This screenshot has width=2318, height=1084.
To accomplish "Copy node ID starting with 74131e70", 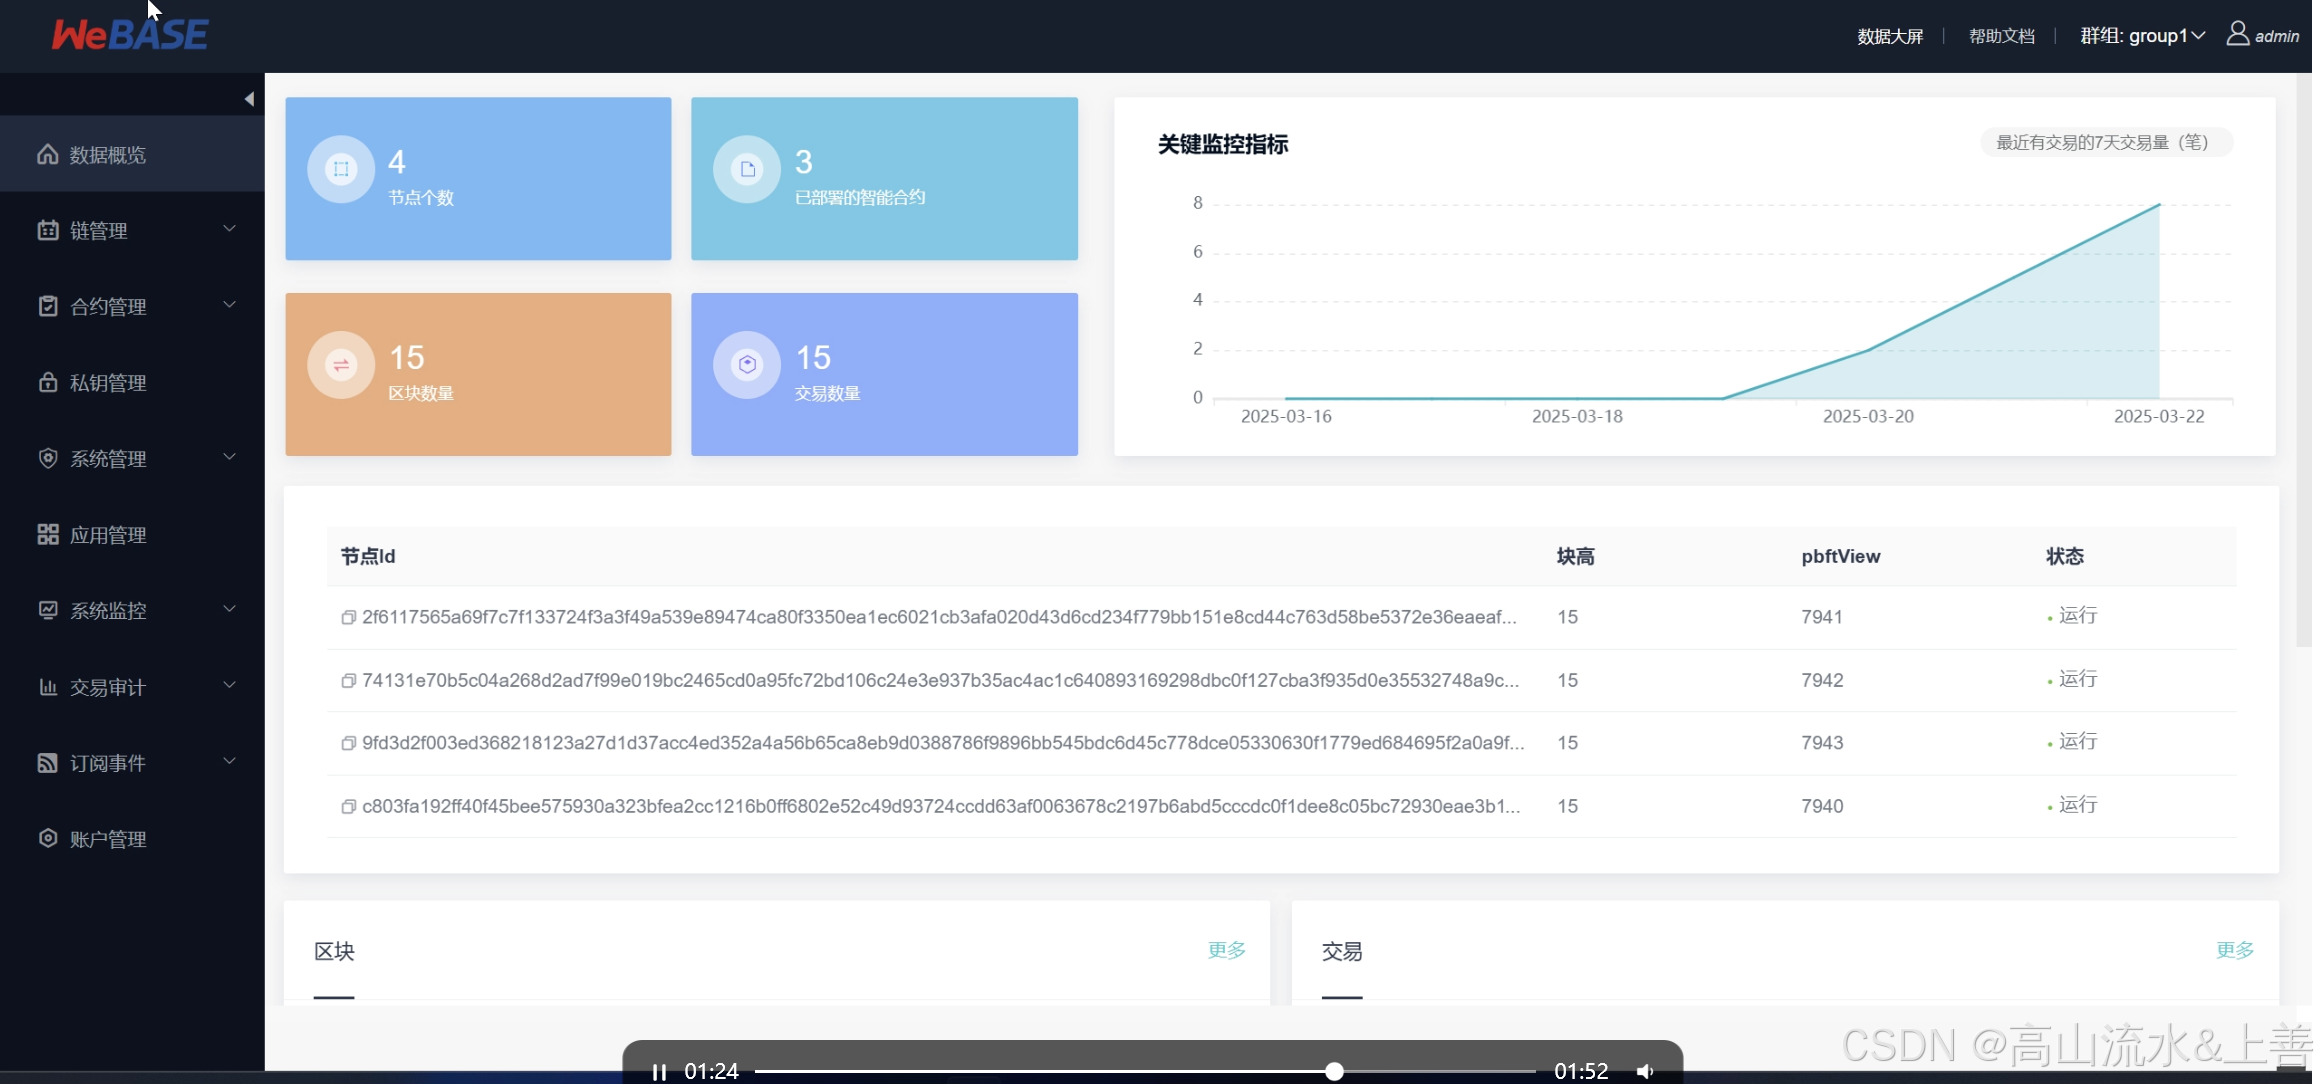I will tap(348, 681).
